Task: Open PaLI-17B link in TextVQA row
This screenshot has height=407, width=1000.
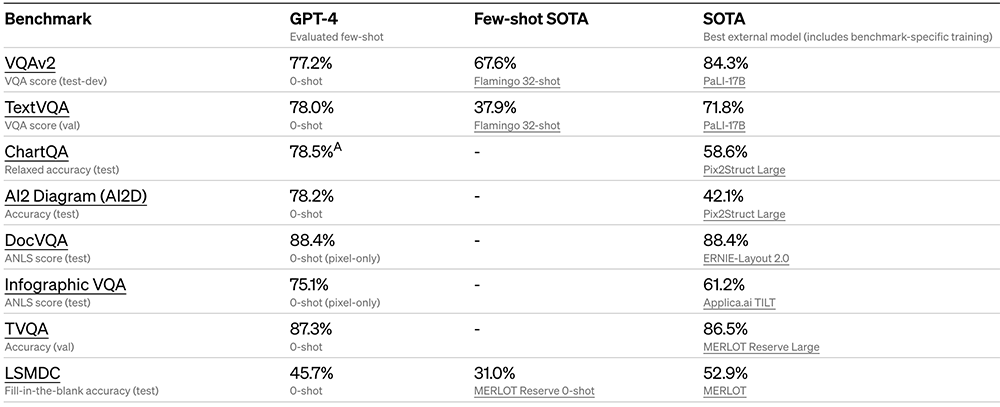Action: pos(726,125)
